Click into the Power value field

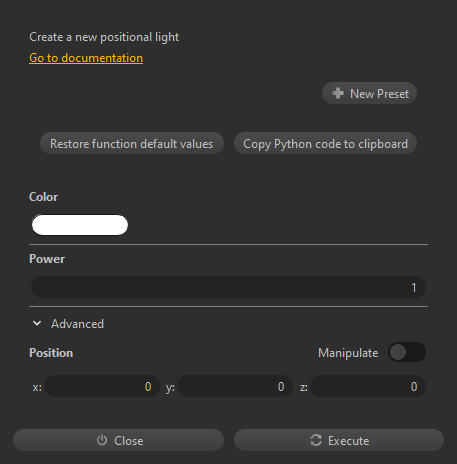pyautogui.click(x=228, y=287)
